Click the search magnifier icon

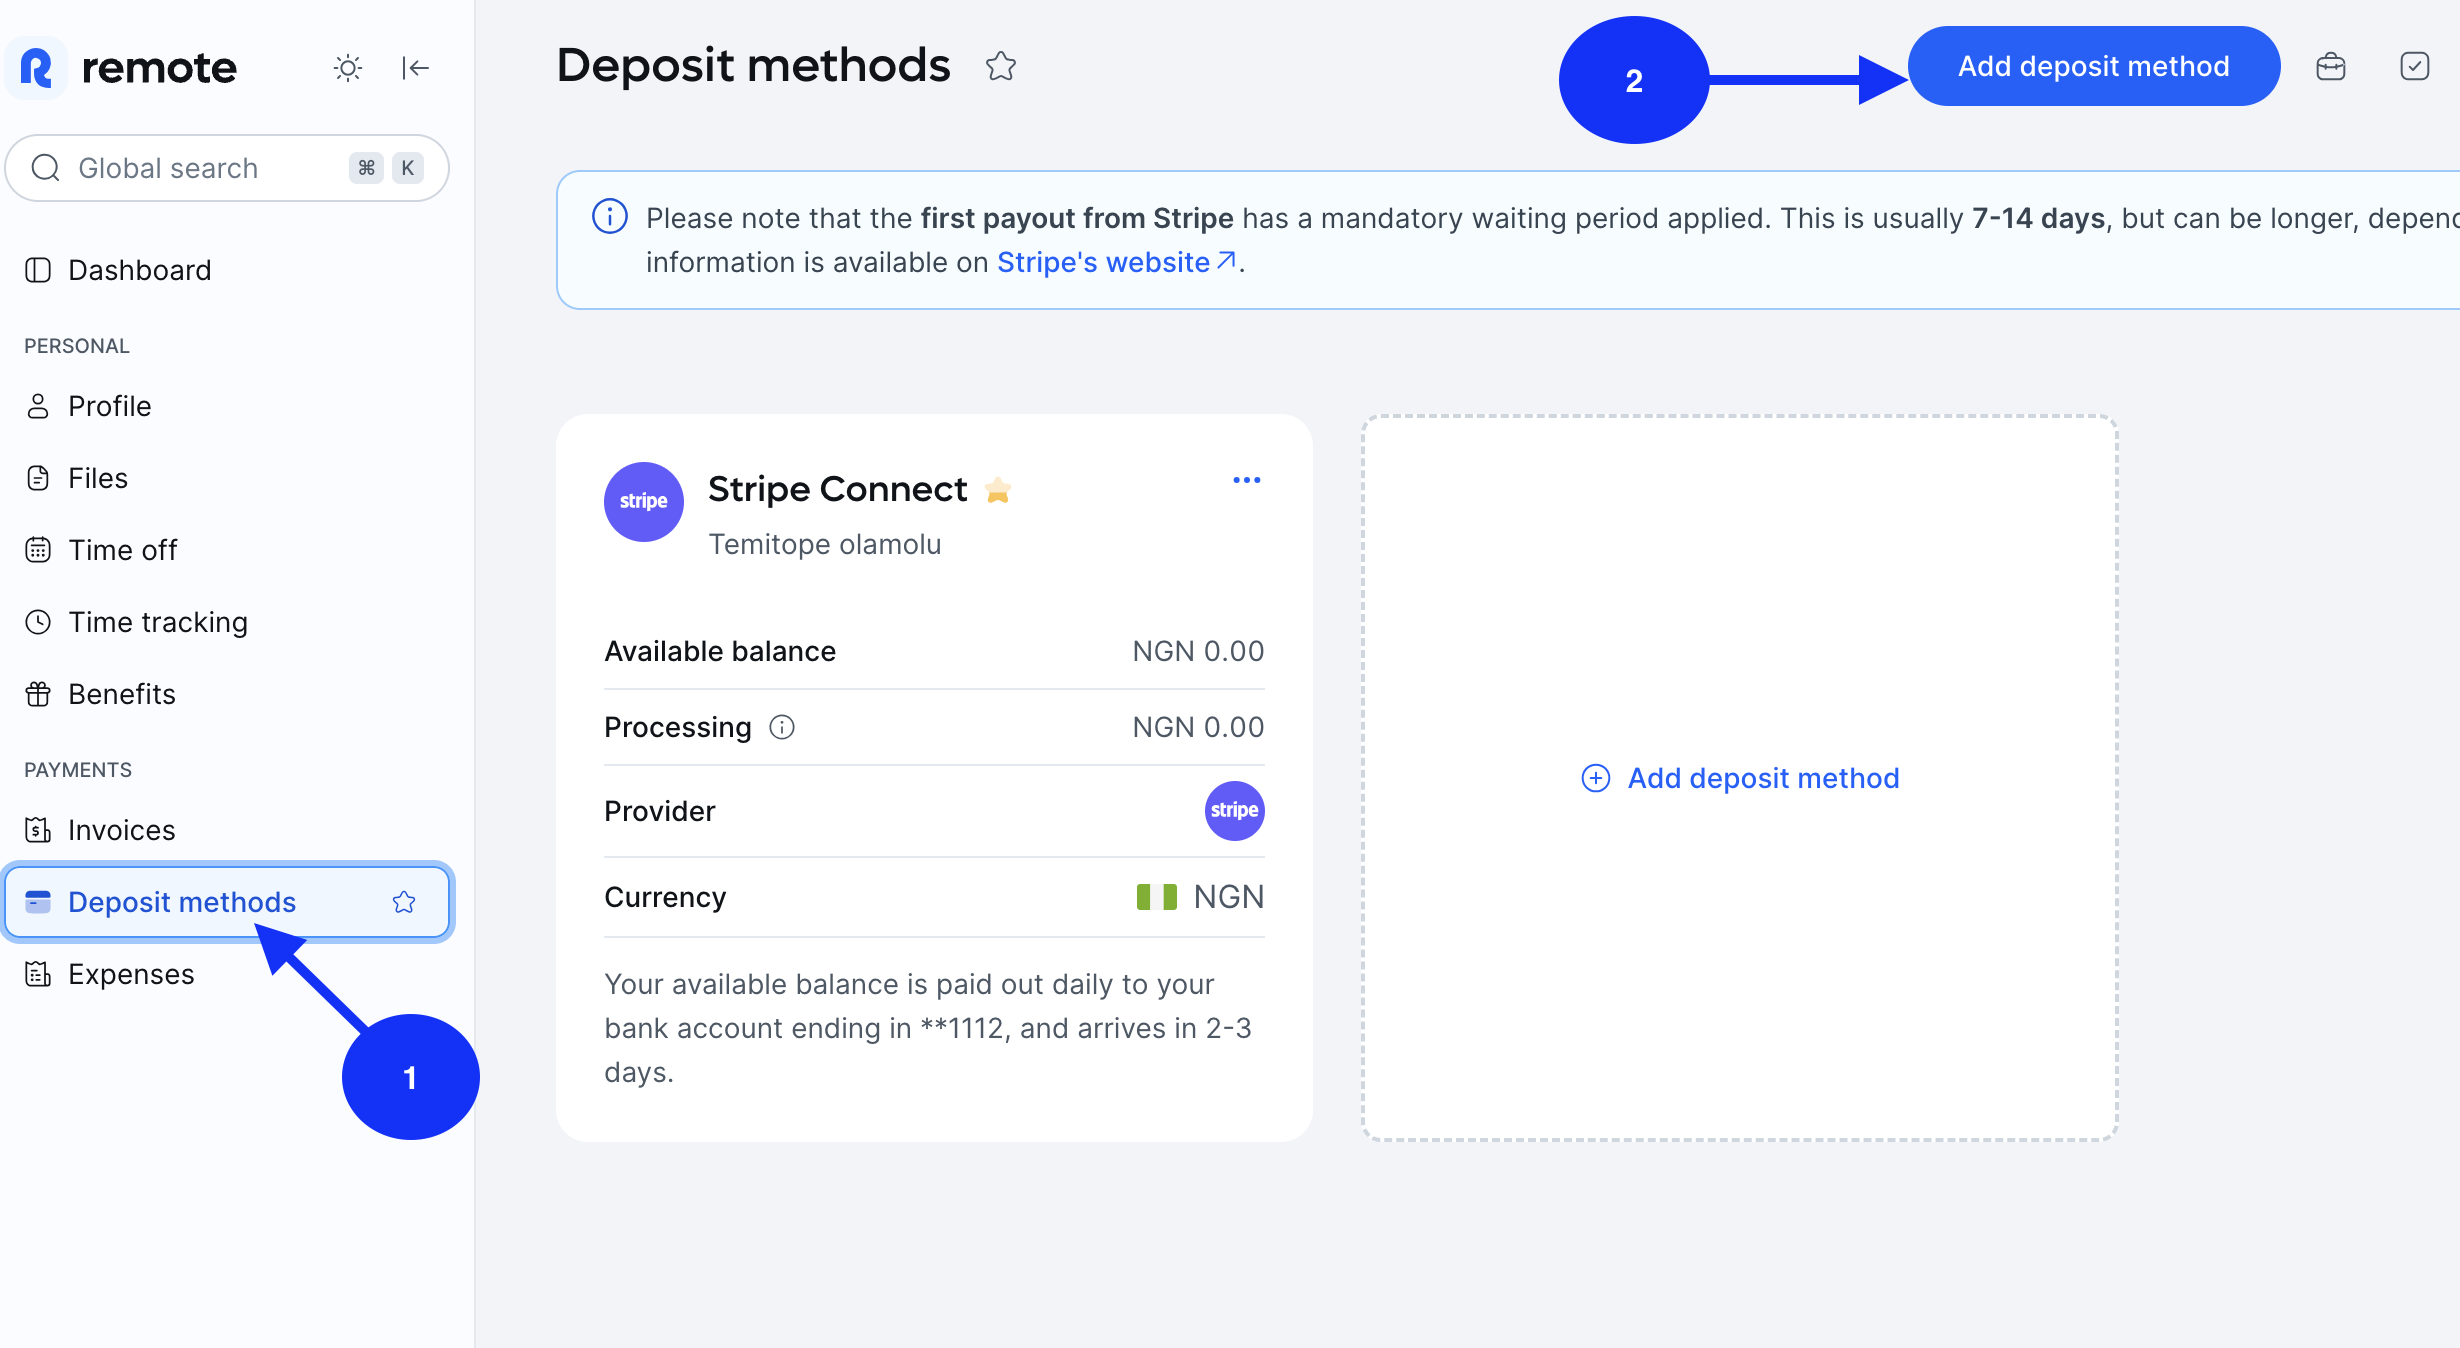tap(46, 168)
